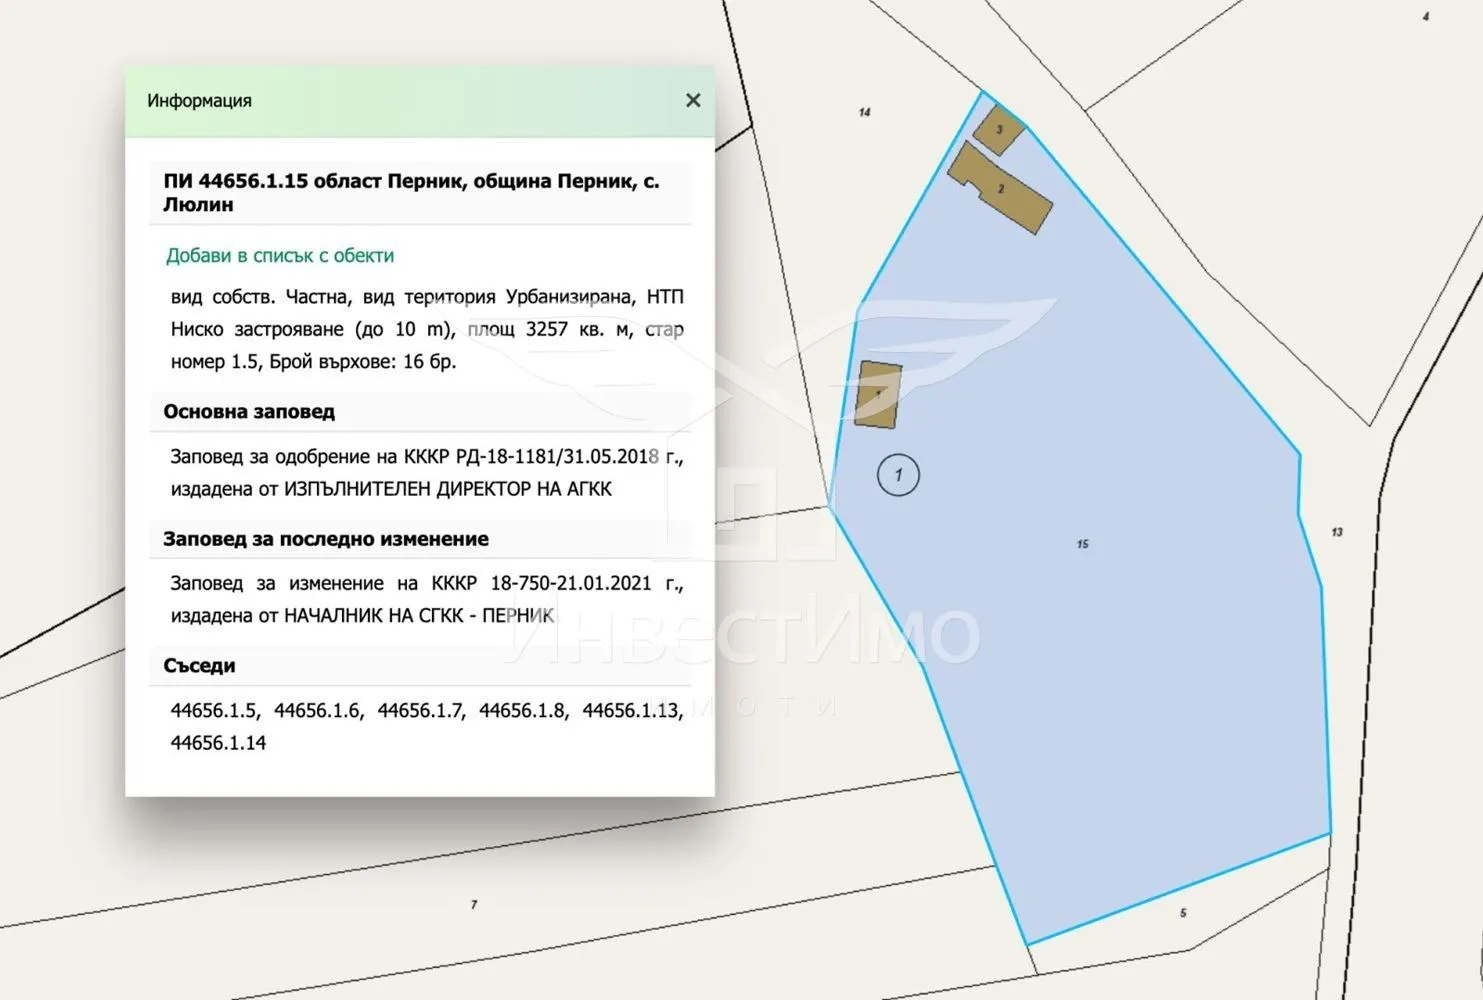Click parcel label 15 on the map
The width and height of the screenshot is (1483, 1000).
click(x=1082, y=544)
